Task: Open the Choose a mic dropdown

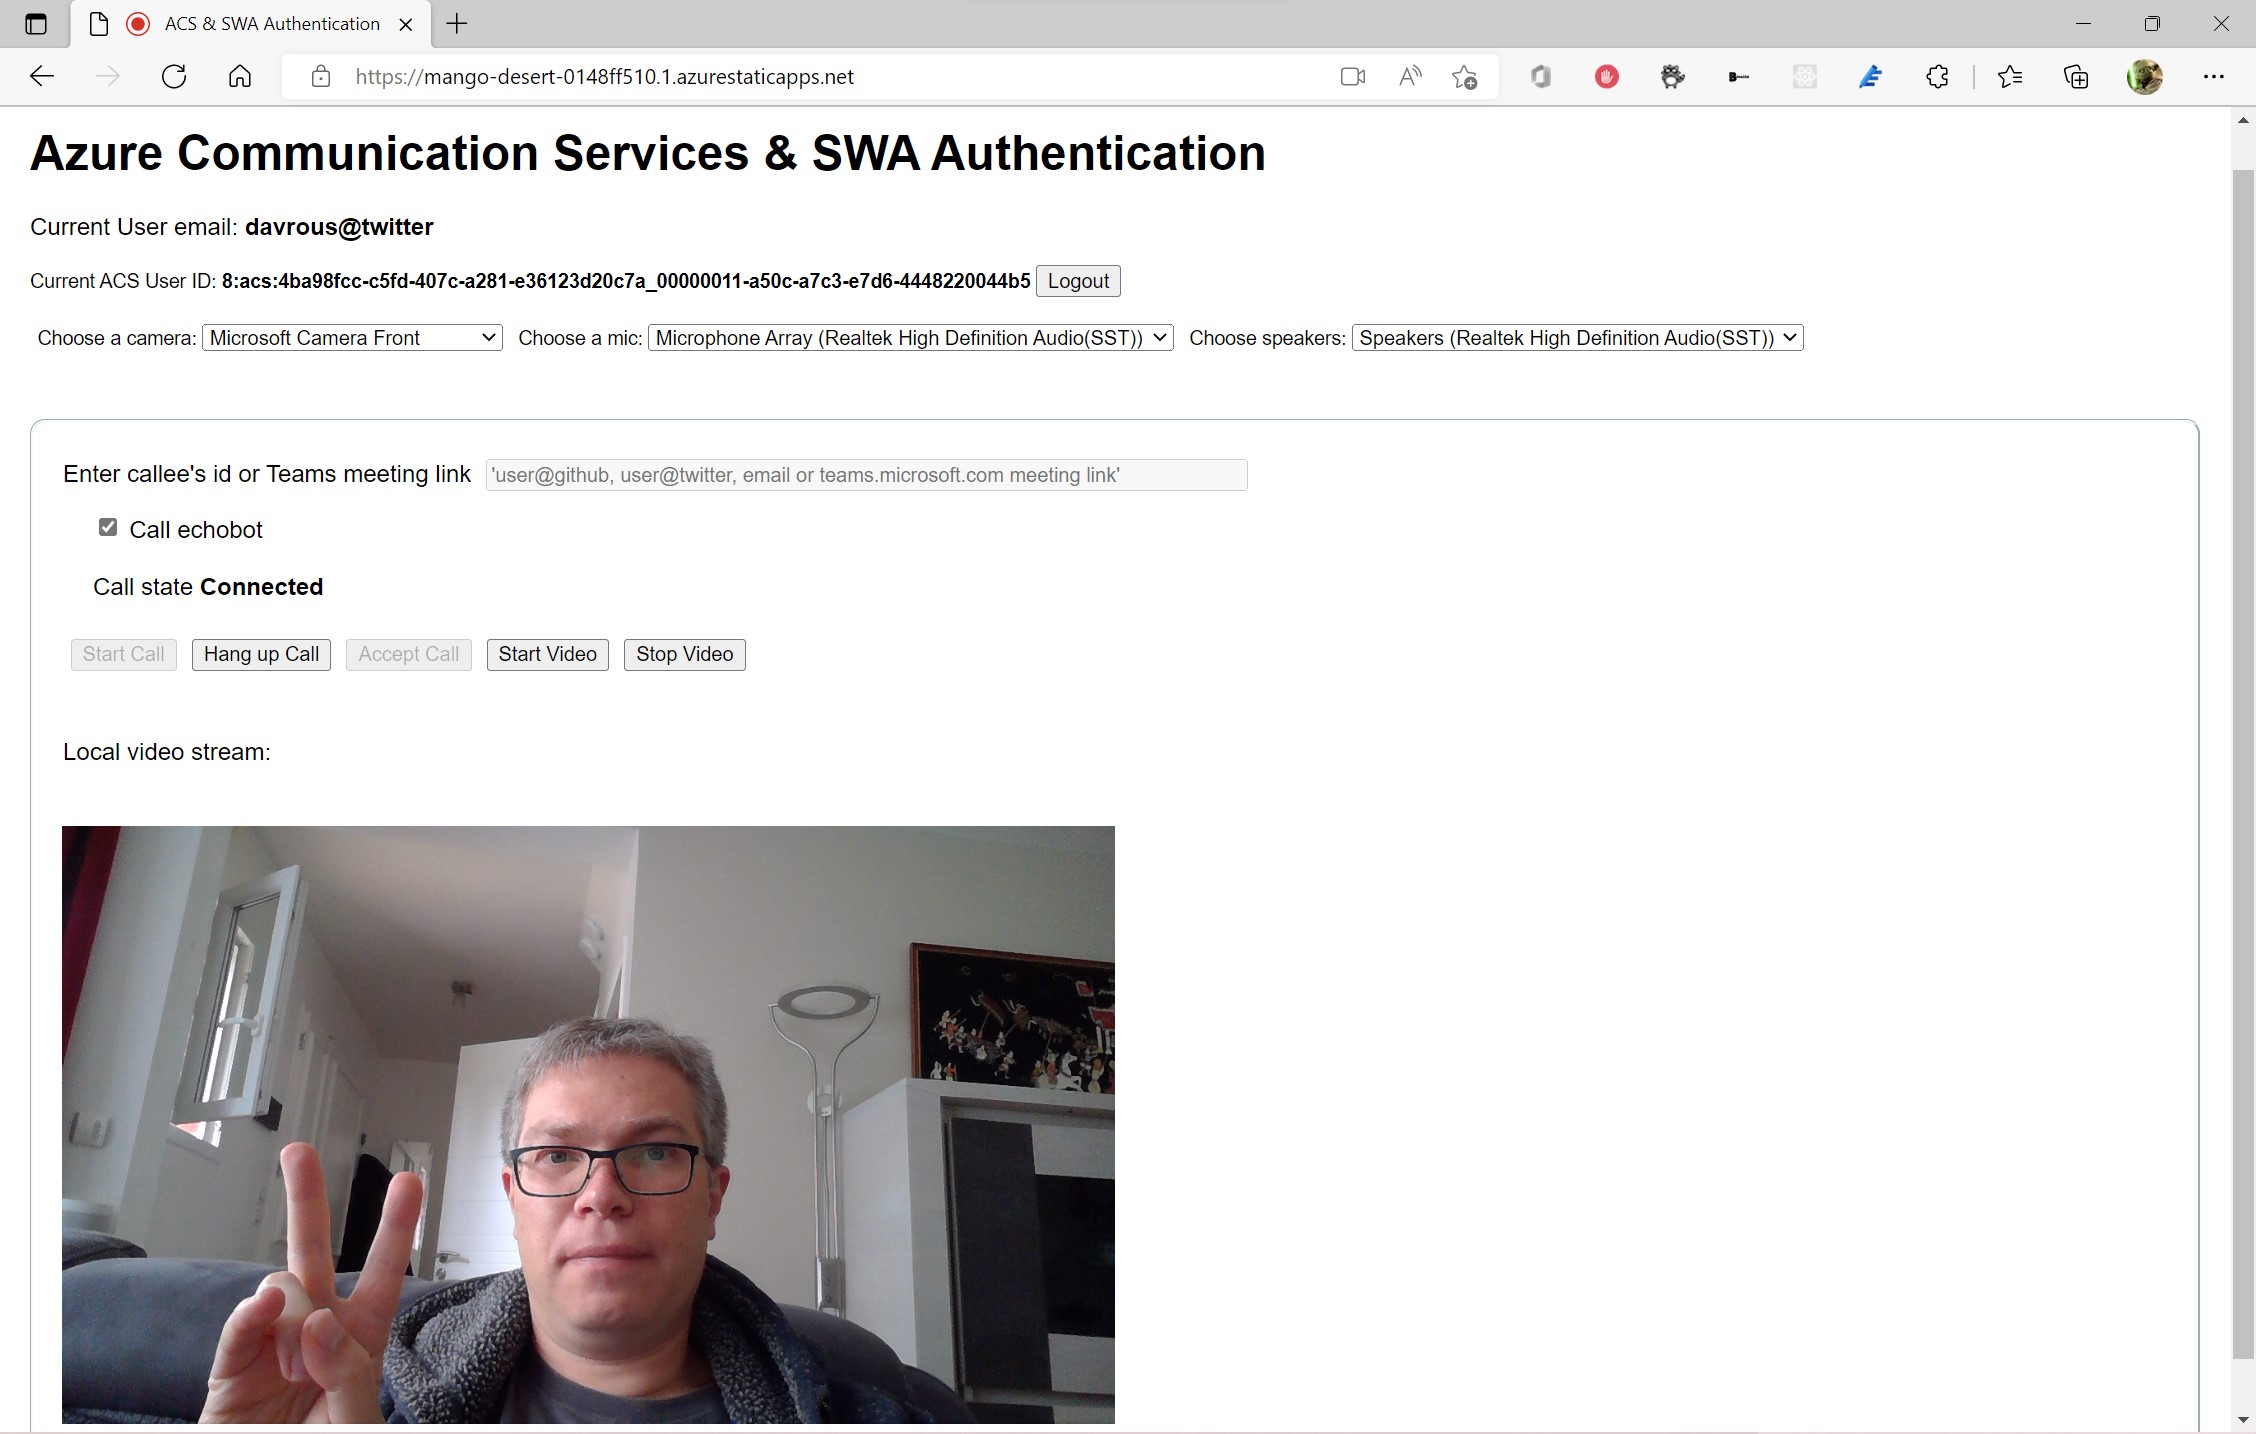Action: click(x=910, y=338)
